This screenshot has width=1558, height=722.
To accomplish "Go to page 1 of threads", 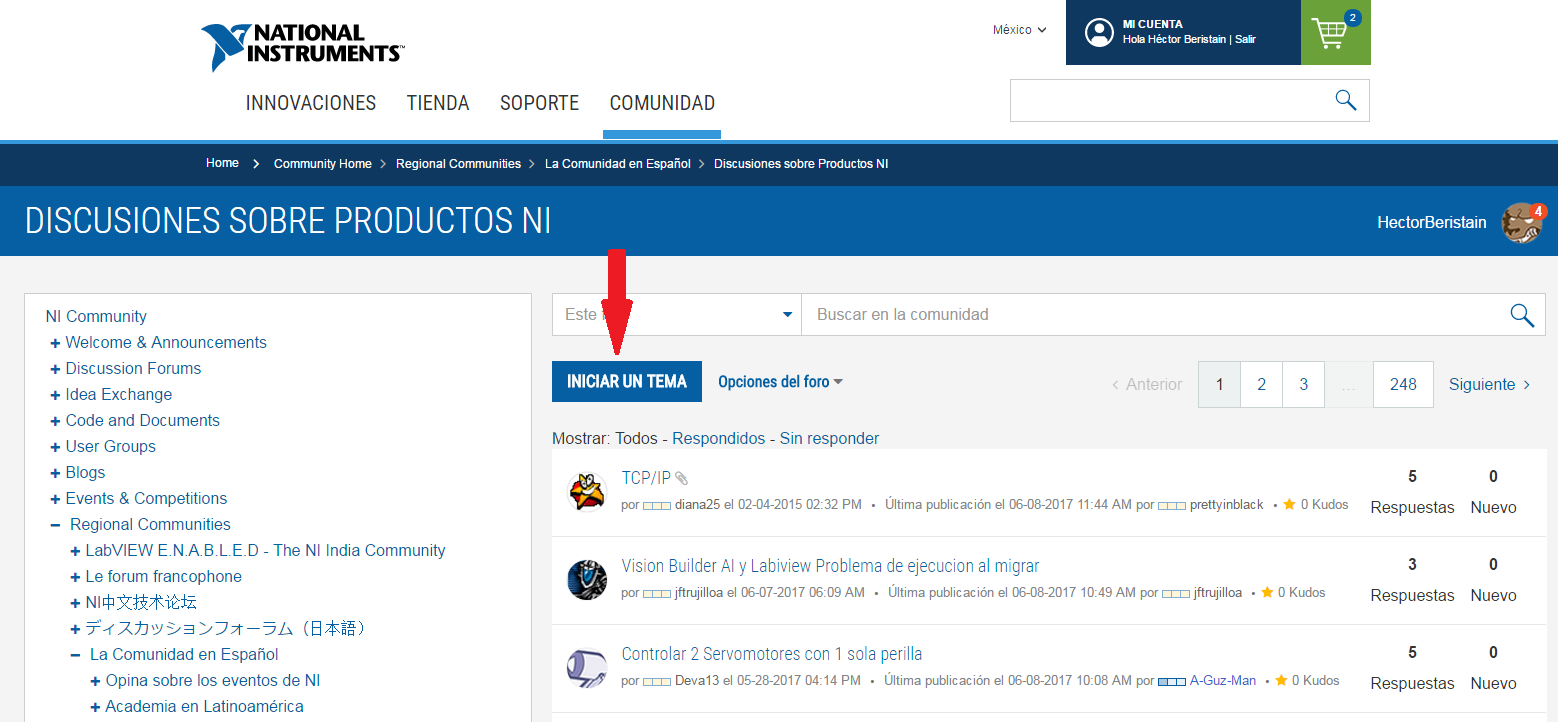I will coord(1220,384).
